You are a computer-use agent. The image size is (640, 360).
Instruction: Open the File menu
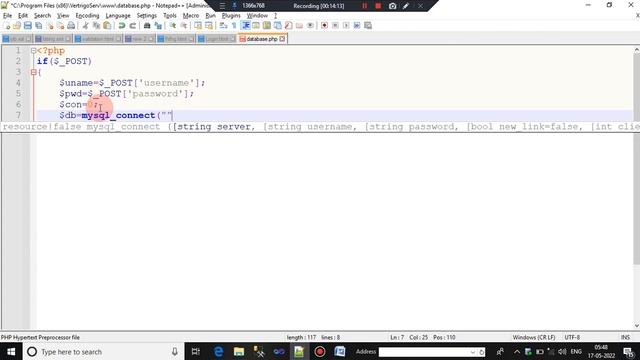(x=7, y=16)
